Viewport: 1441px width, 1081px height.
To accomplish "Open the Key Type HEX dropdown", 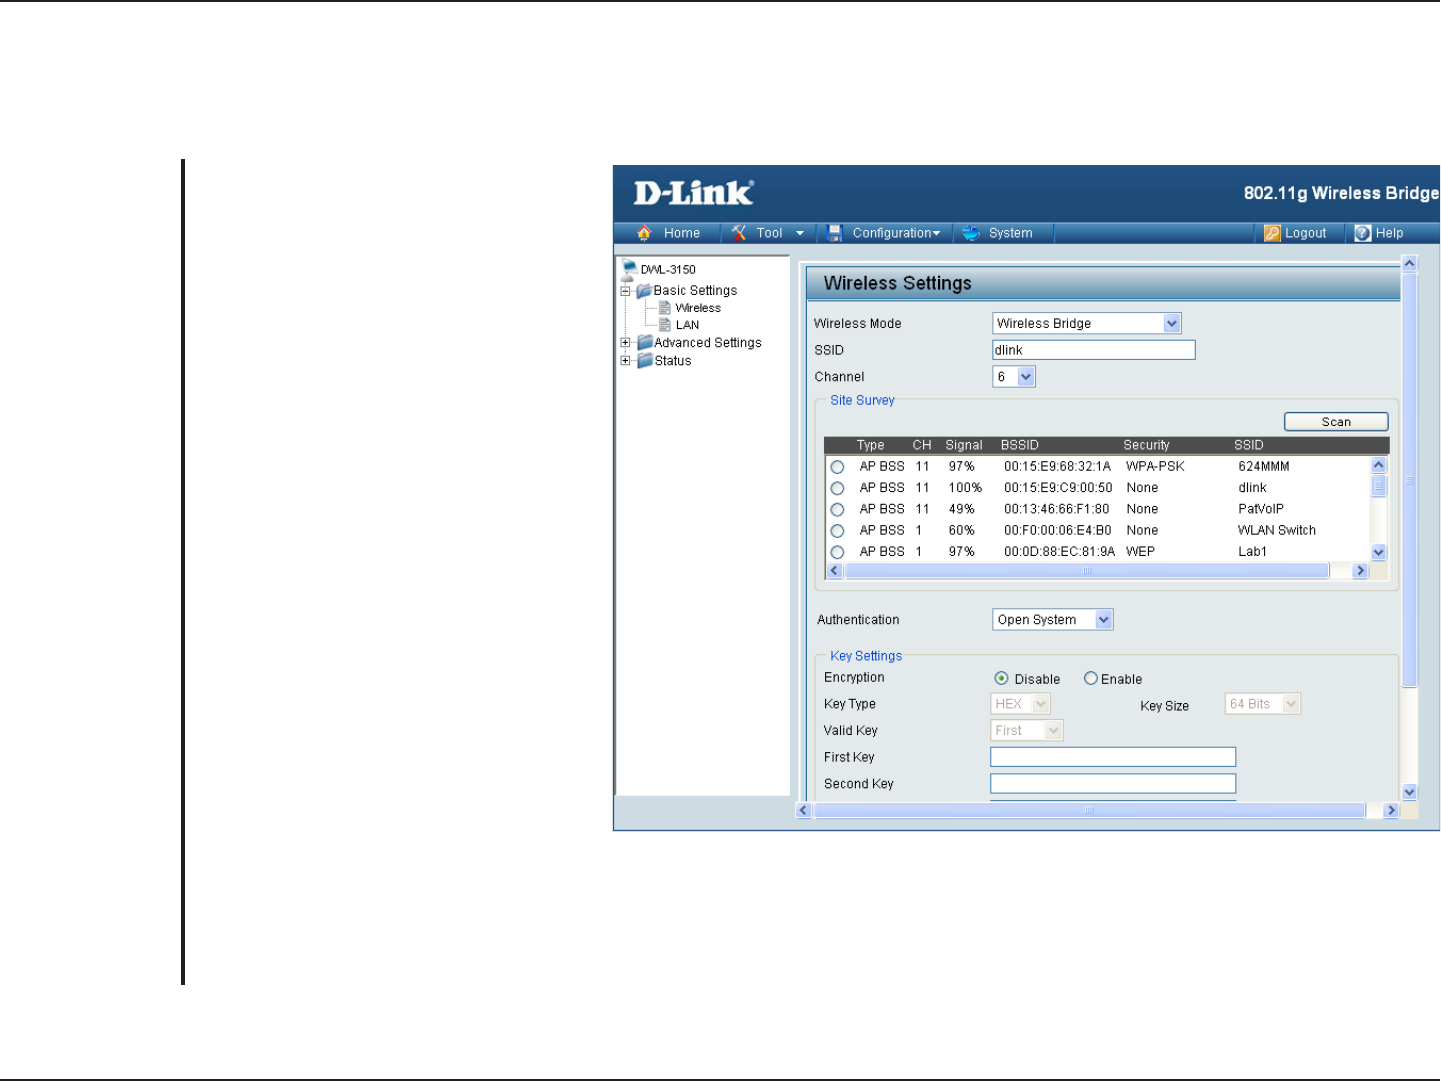I will [1020, 704].
